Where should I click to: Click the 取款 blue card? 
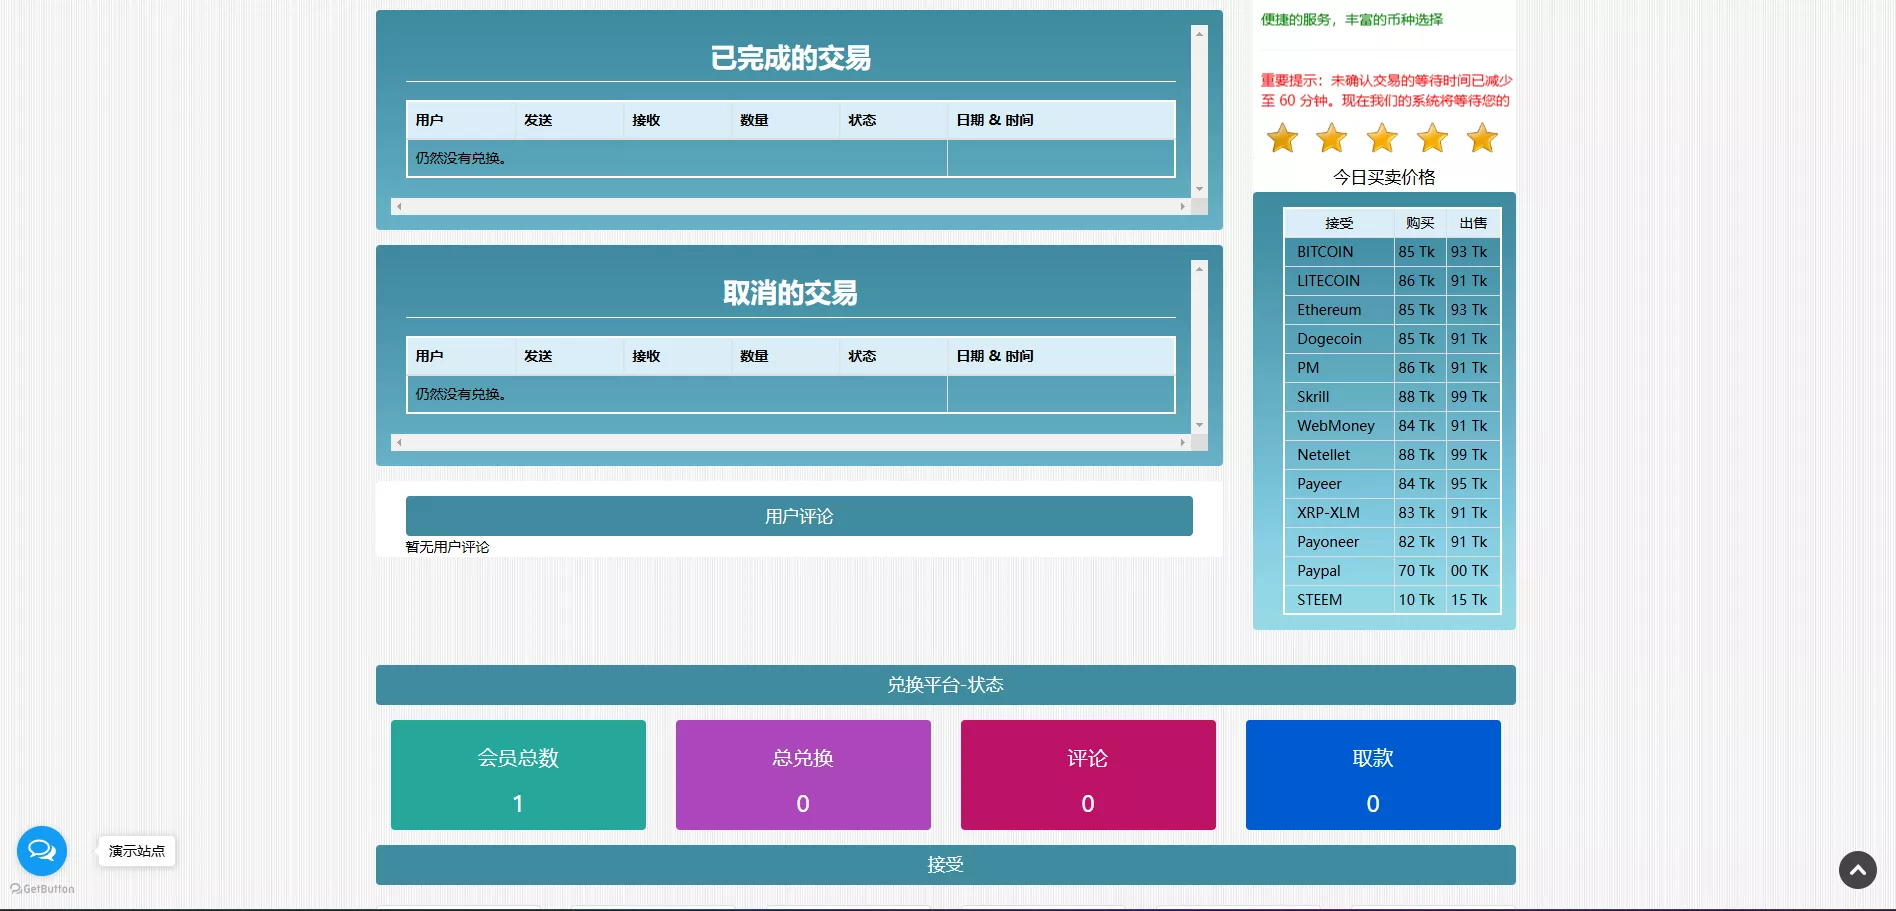click(x=1372, y=775)
